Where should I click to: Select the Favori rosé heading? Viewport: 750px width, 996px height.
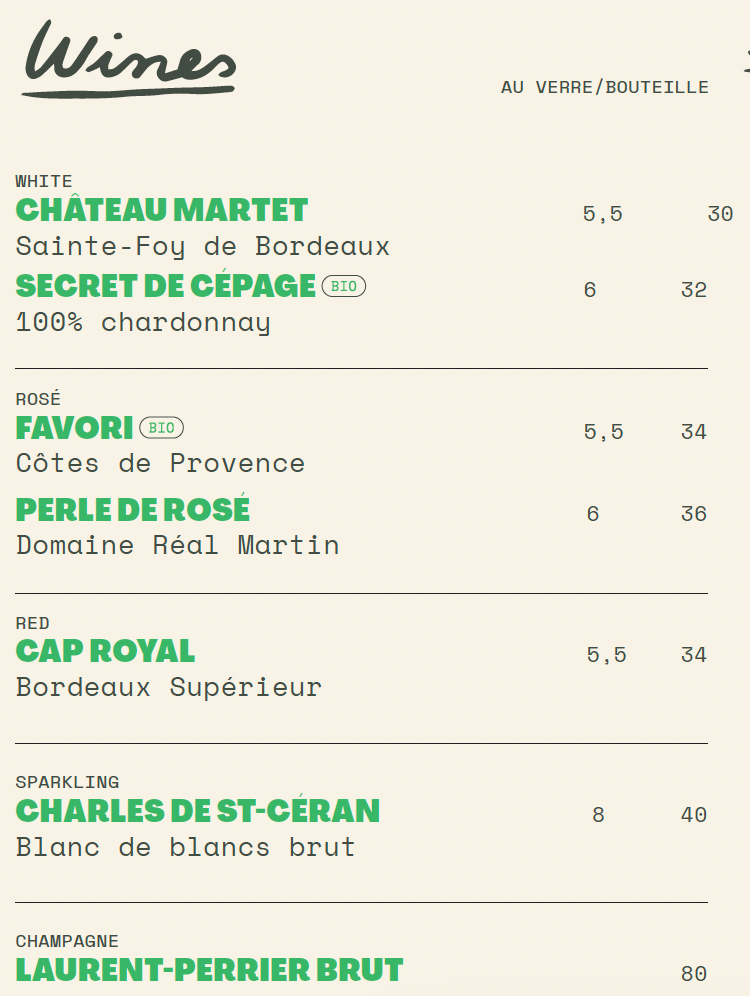point(74,428)
